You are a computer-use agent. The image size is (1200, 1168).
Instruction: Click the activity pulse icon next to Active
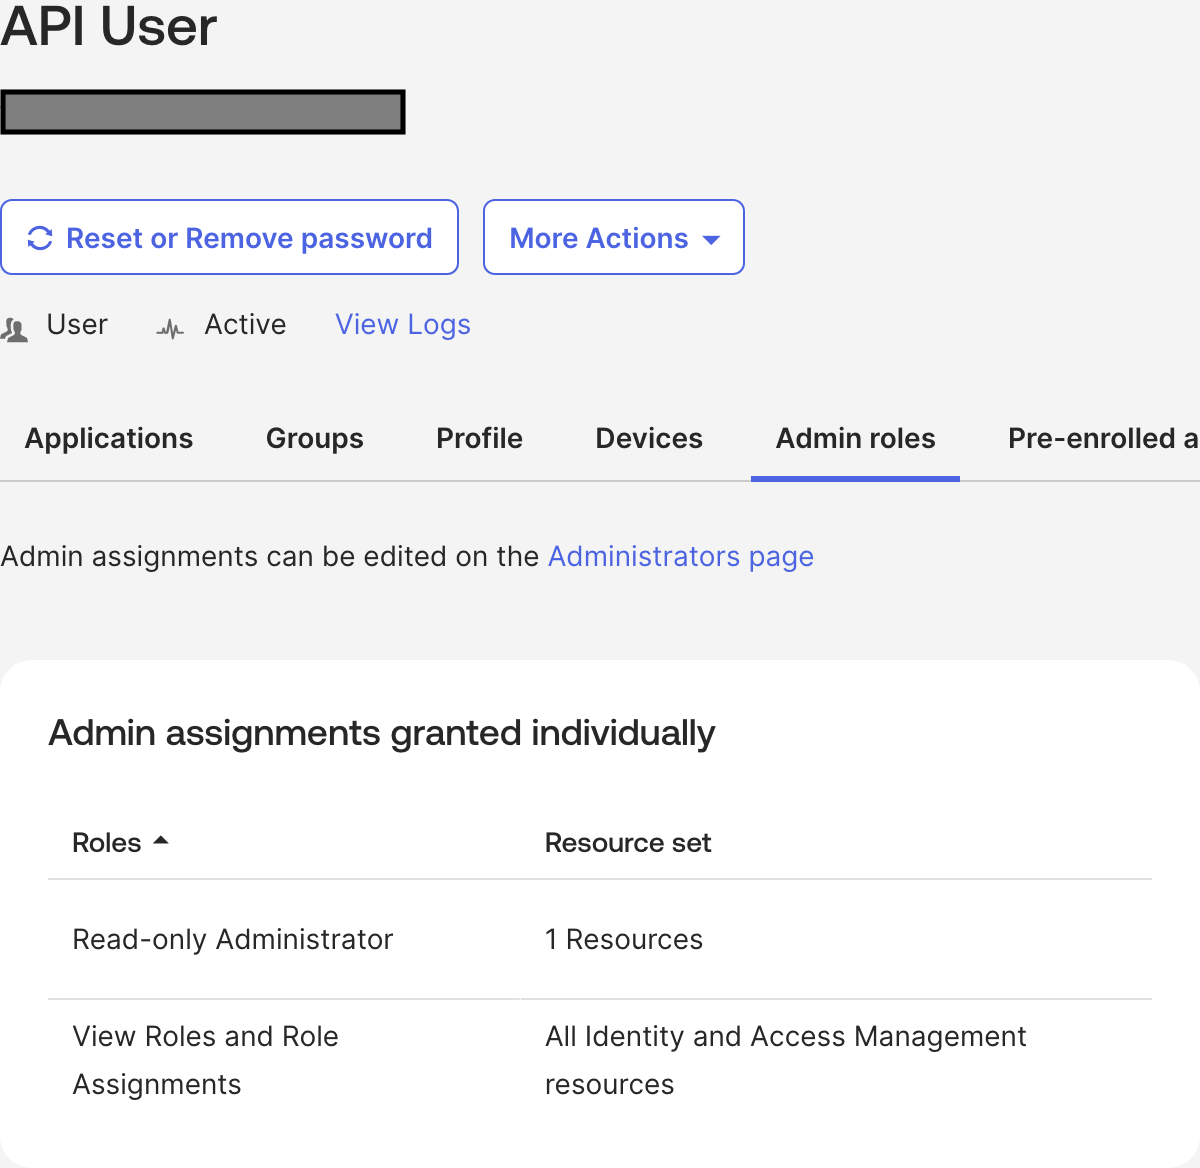click(x=171, y=329)
